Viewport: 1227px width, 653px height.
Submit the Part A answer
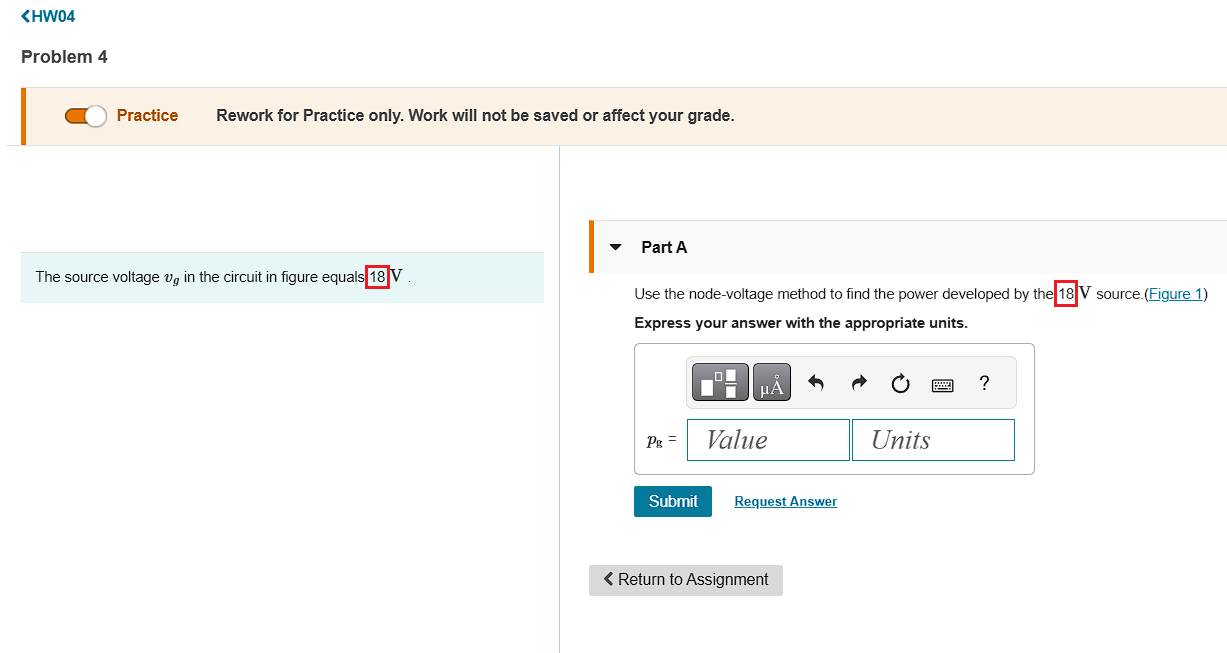click(673, 501)
